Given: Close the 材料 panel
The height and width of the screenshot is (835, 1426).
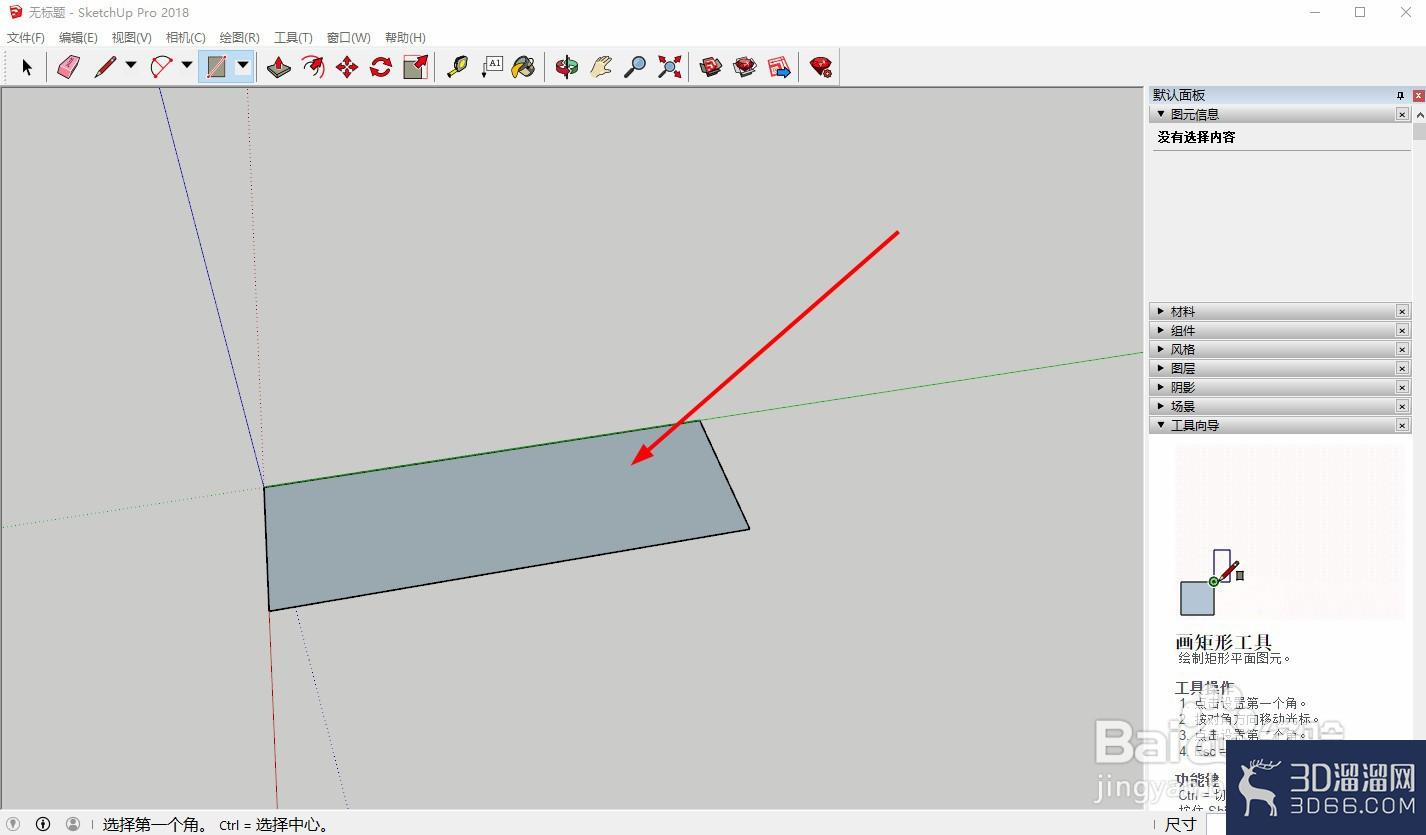Looking at the screenshot, I should point(1402,312).
